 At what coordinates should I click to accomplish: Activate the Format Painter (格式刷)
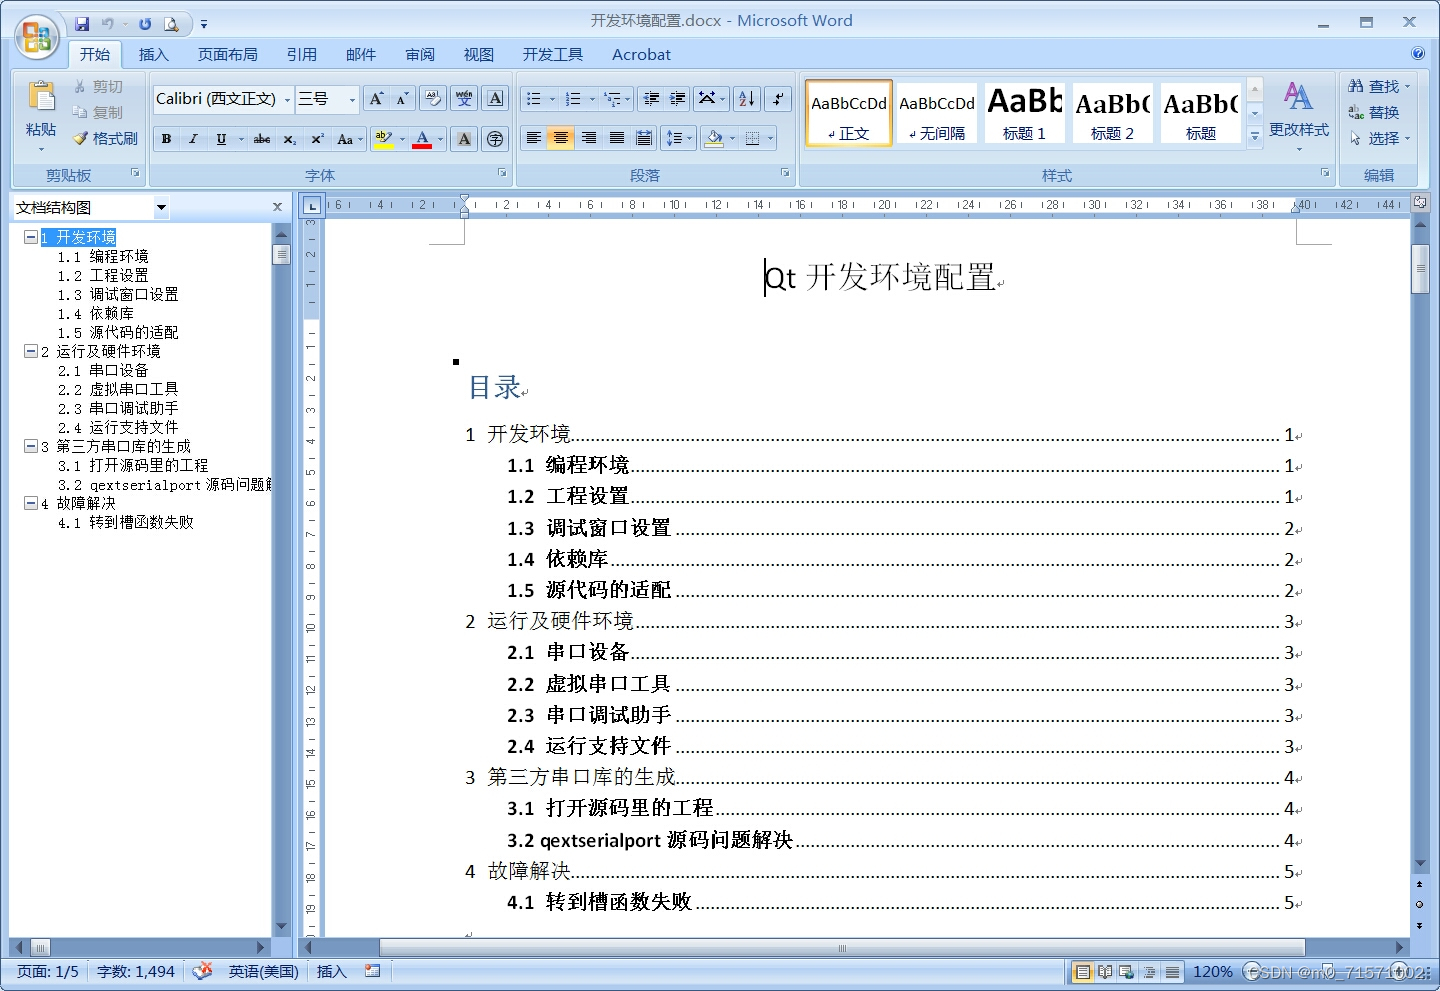click(105, 138)
